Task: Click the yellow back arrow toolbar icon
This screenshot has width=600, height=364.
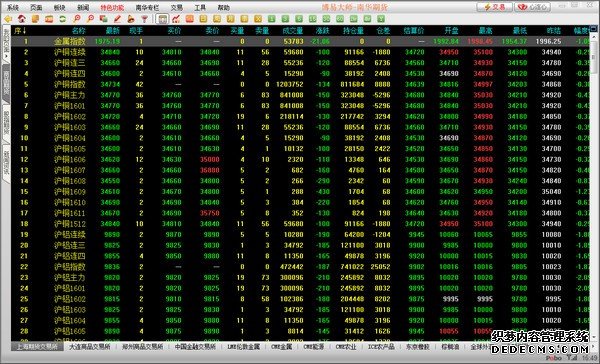Action: pos(8,19)
